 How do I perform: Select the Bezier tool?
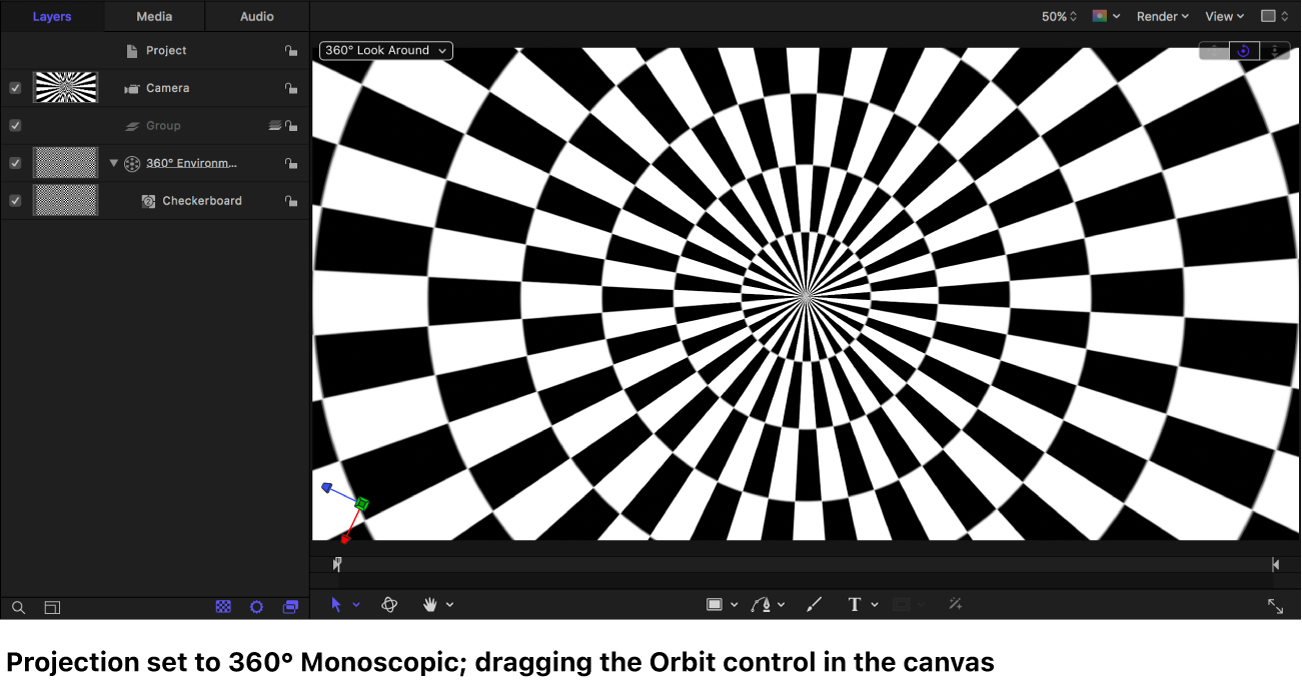pos(762,604)
